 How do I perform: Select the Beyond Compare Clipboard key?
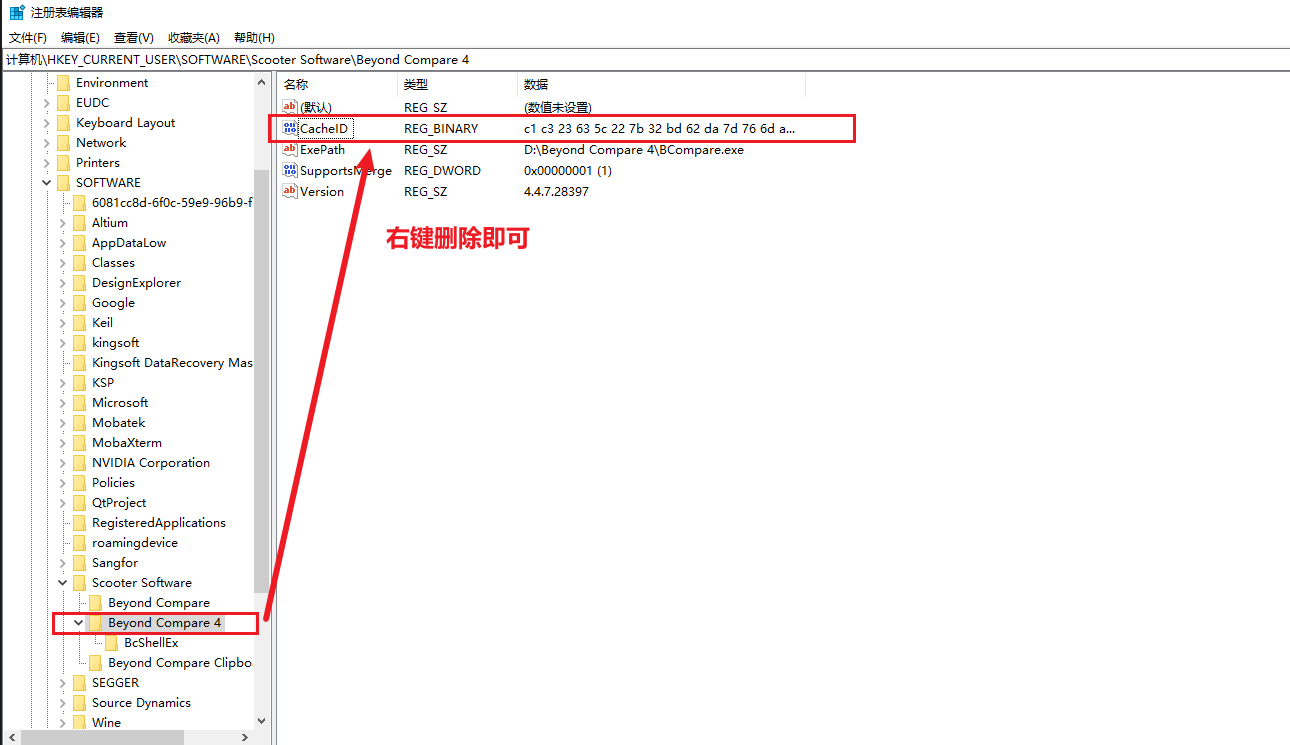[180, 663]
